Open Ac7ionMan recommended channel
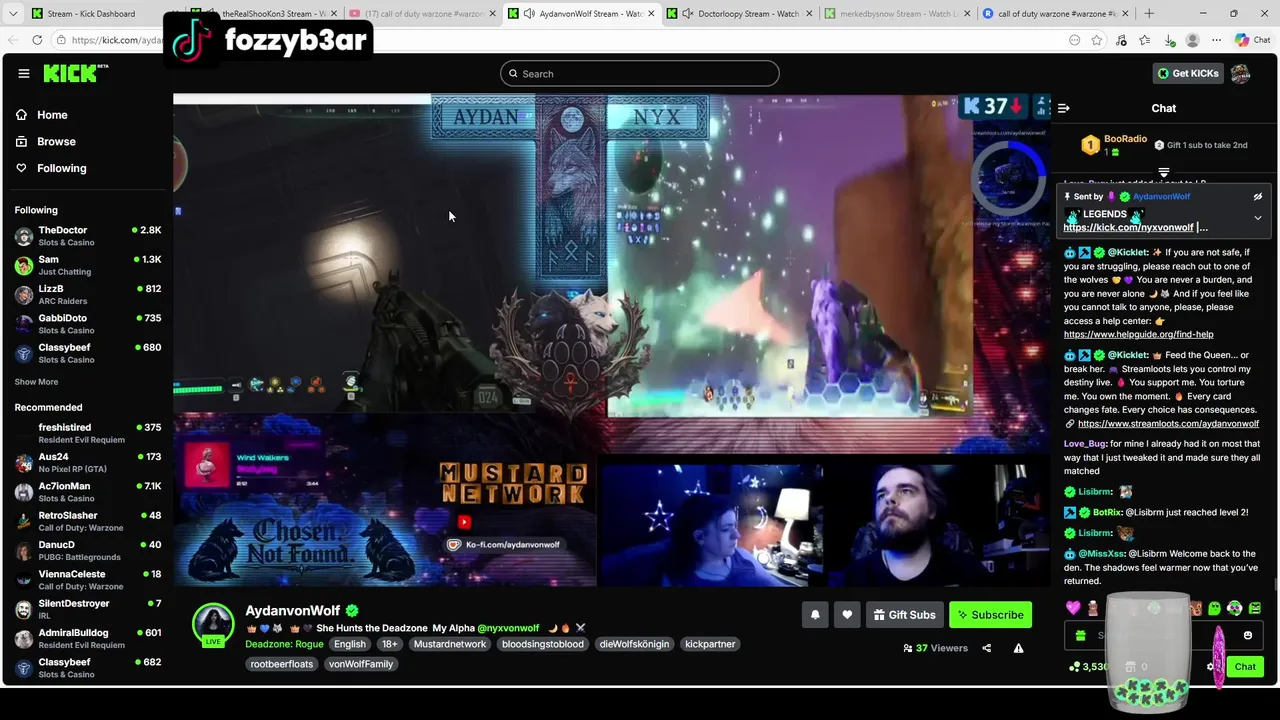The height and width of the screenshot is (720, 1280). (x=88, y=492)
